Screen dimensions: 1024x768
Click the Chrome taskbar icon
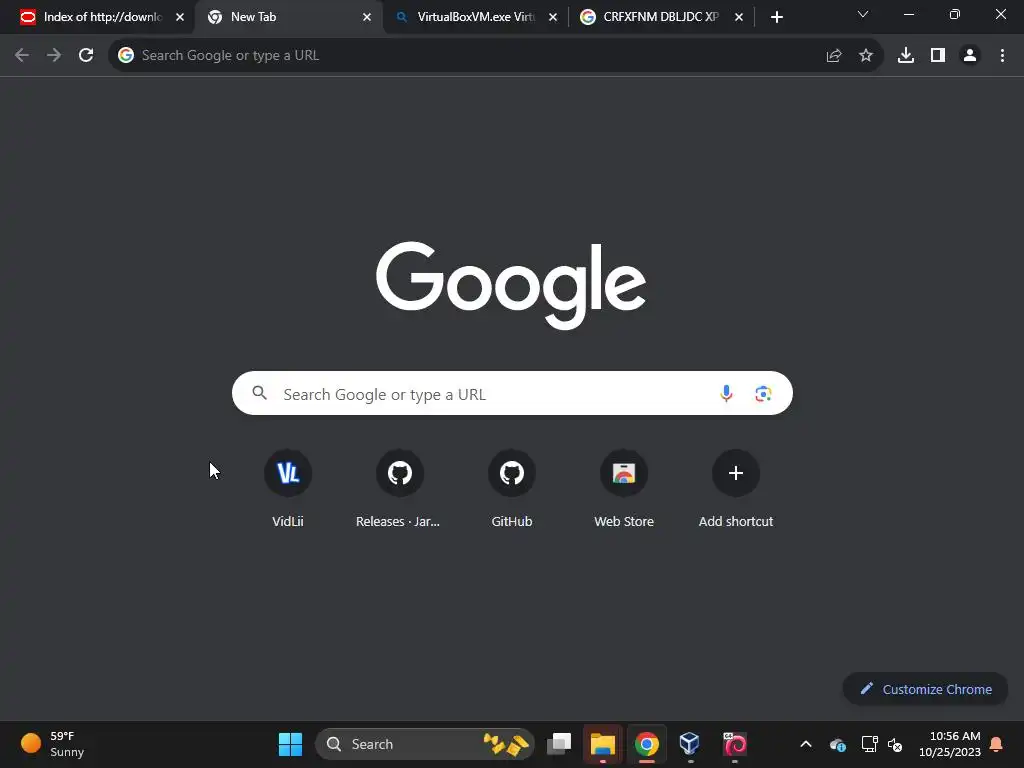click(x=647, y=744)
